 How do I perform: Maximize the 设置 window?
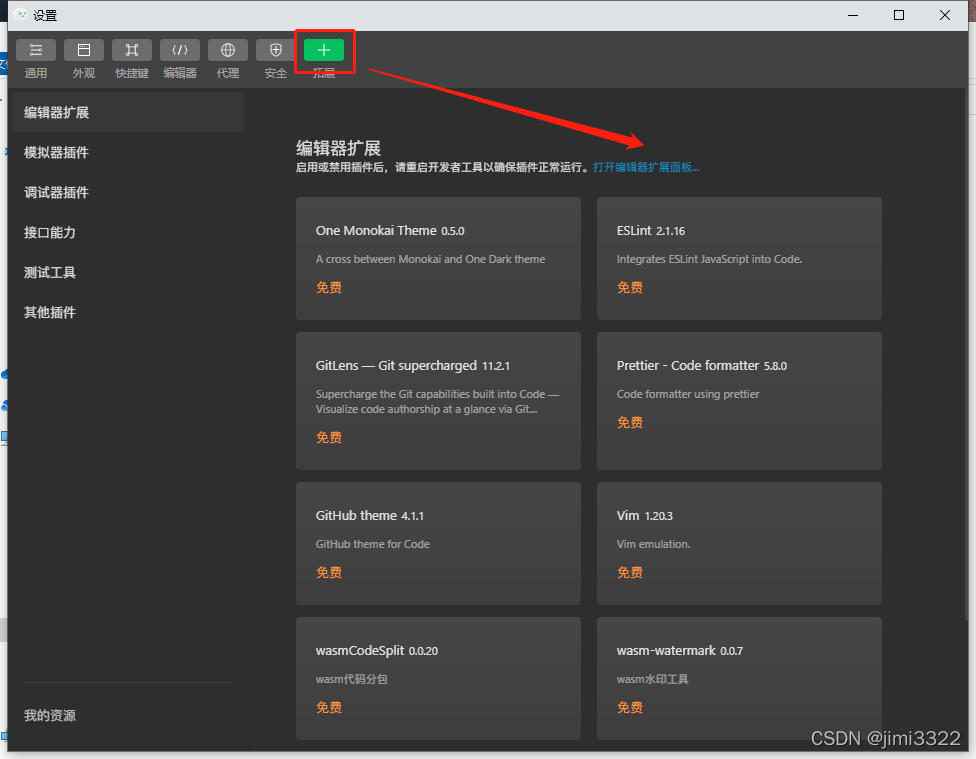899,15
